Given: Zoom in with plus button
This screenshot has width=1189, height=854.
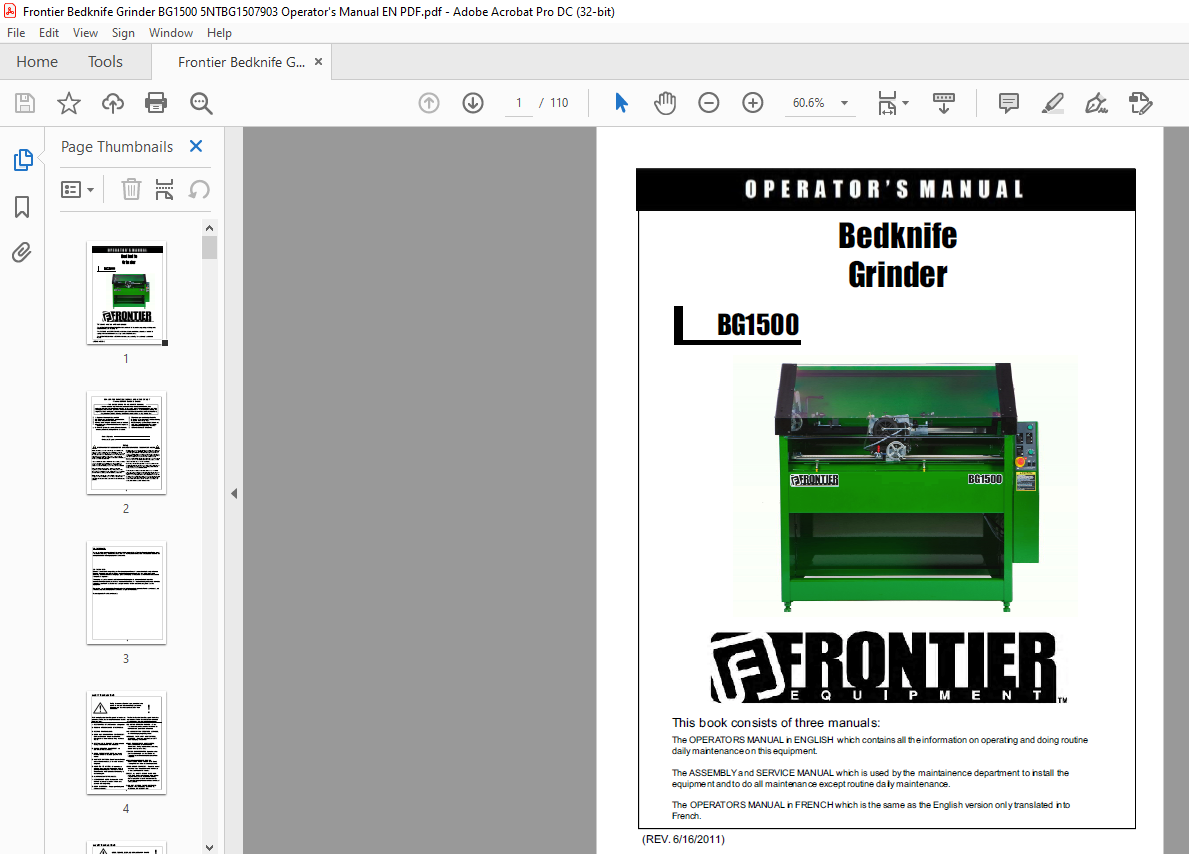Looking at the screenshot, I should click(752, 102).
